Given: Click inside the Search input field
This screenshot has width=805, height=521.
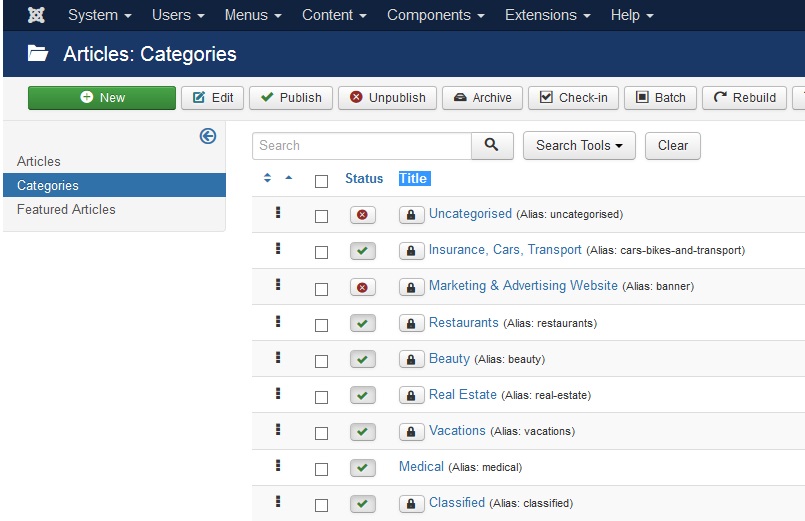Looking at the screenshot, I should (x=361, y=145).
